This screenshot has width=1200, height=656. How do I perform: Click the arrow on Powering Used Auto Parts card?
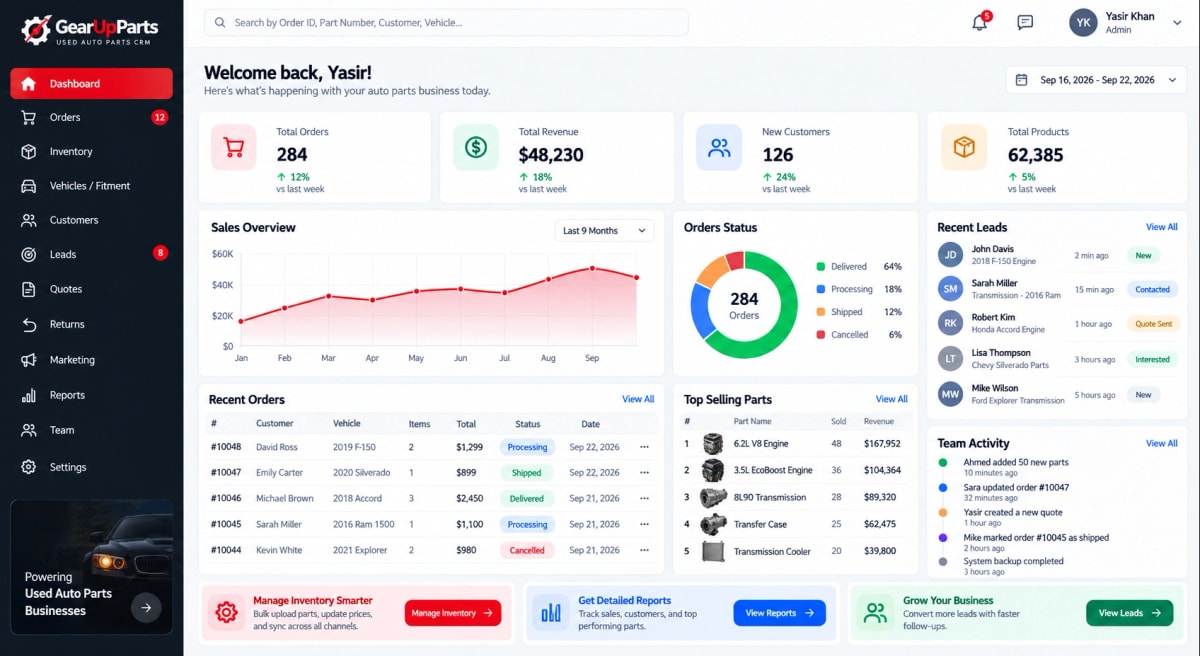pyautogui.click(x=146, y=607)
